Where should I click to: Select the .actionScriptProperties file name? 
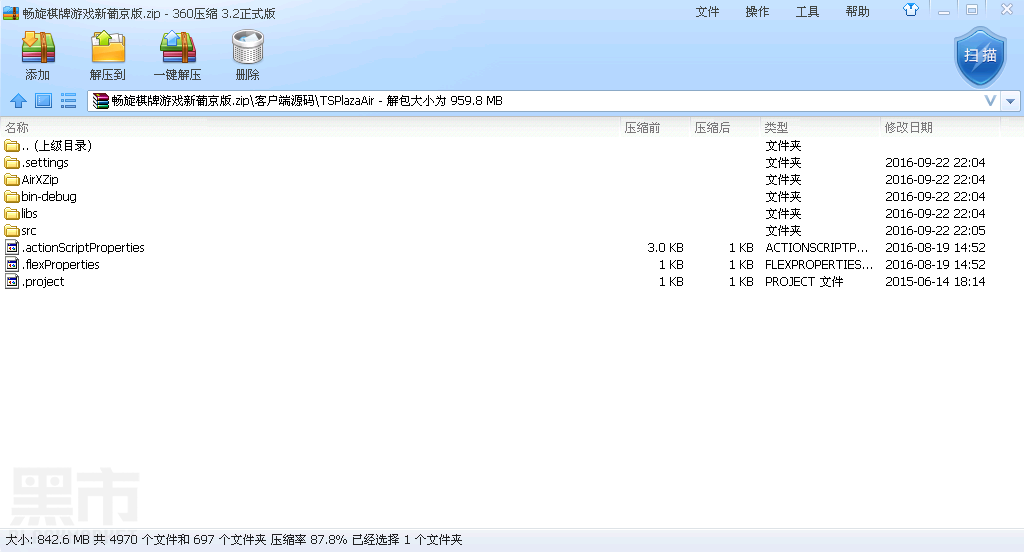83,248
